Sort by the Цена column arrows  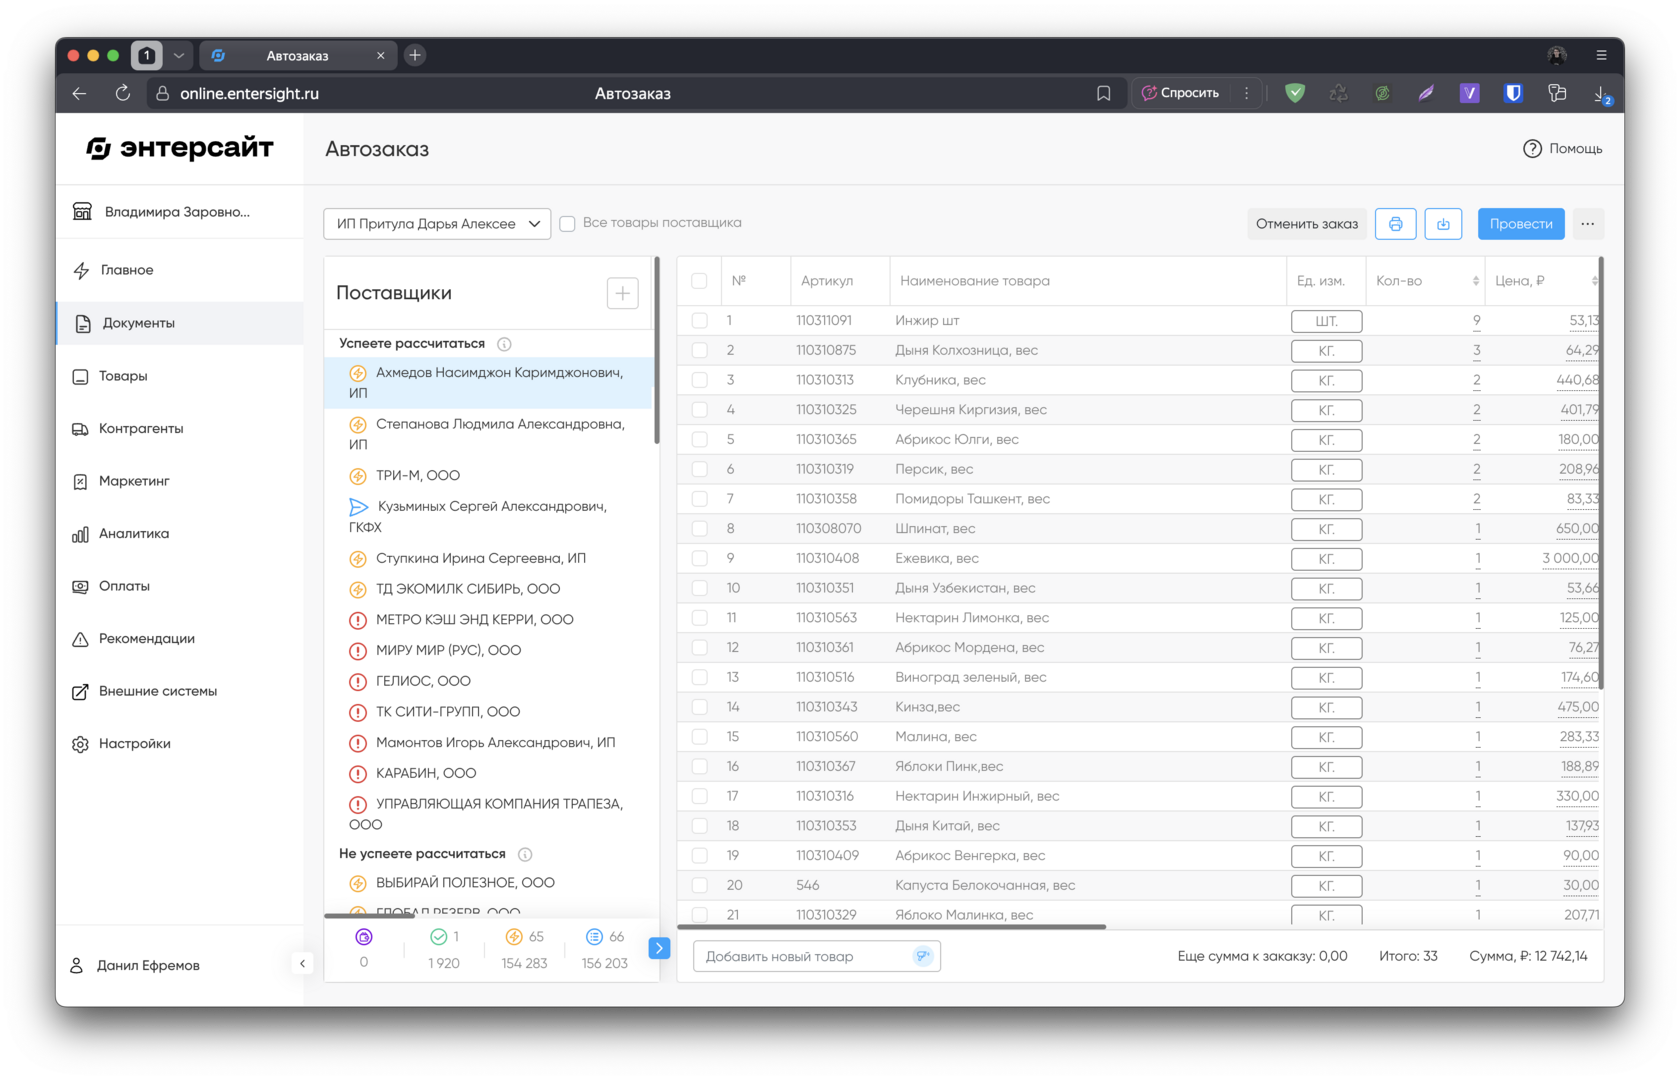[x=1594, y=281]
